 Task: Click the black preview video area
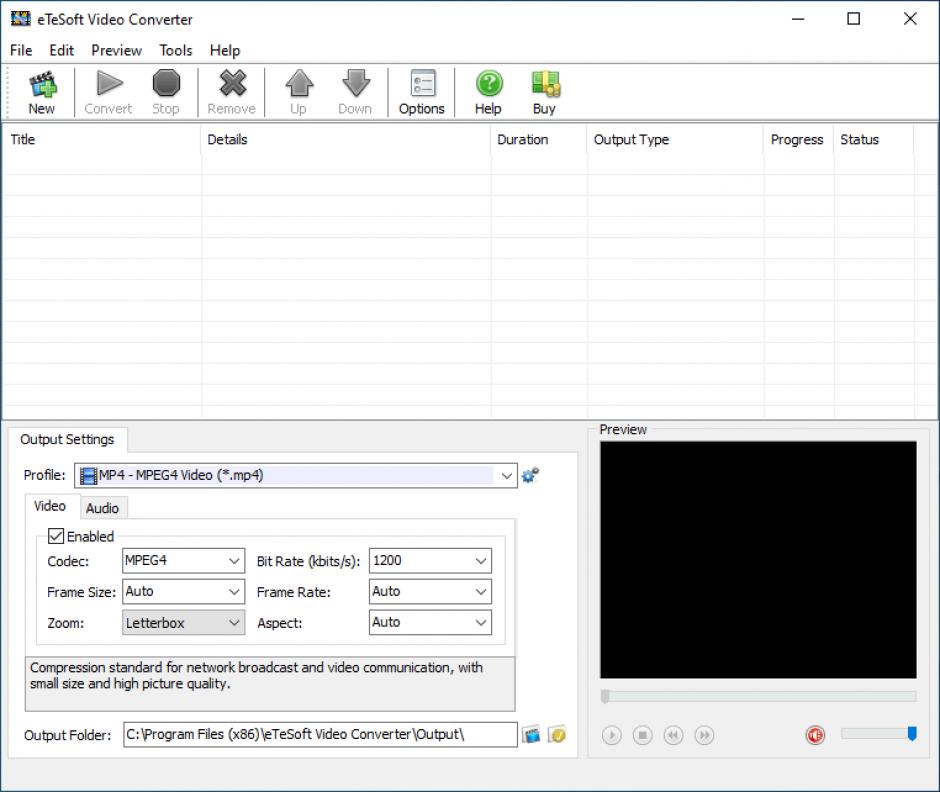coord(758,560)
